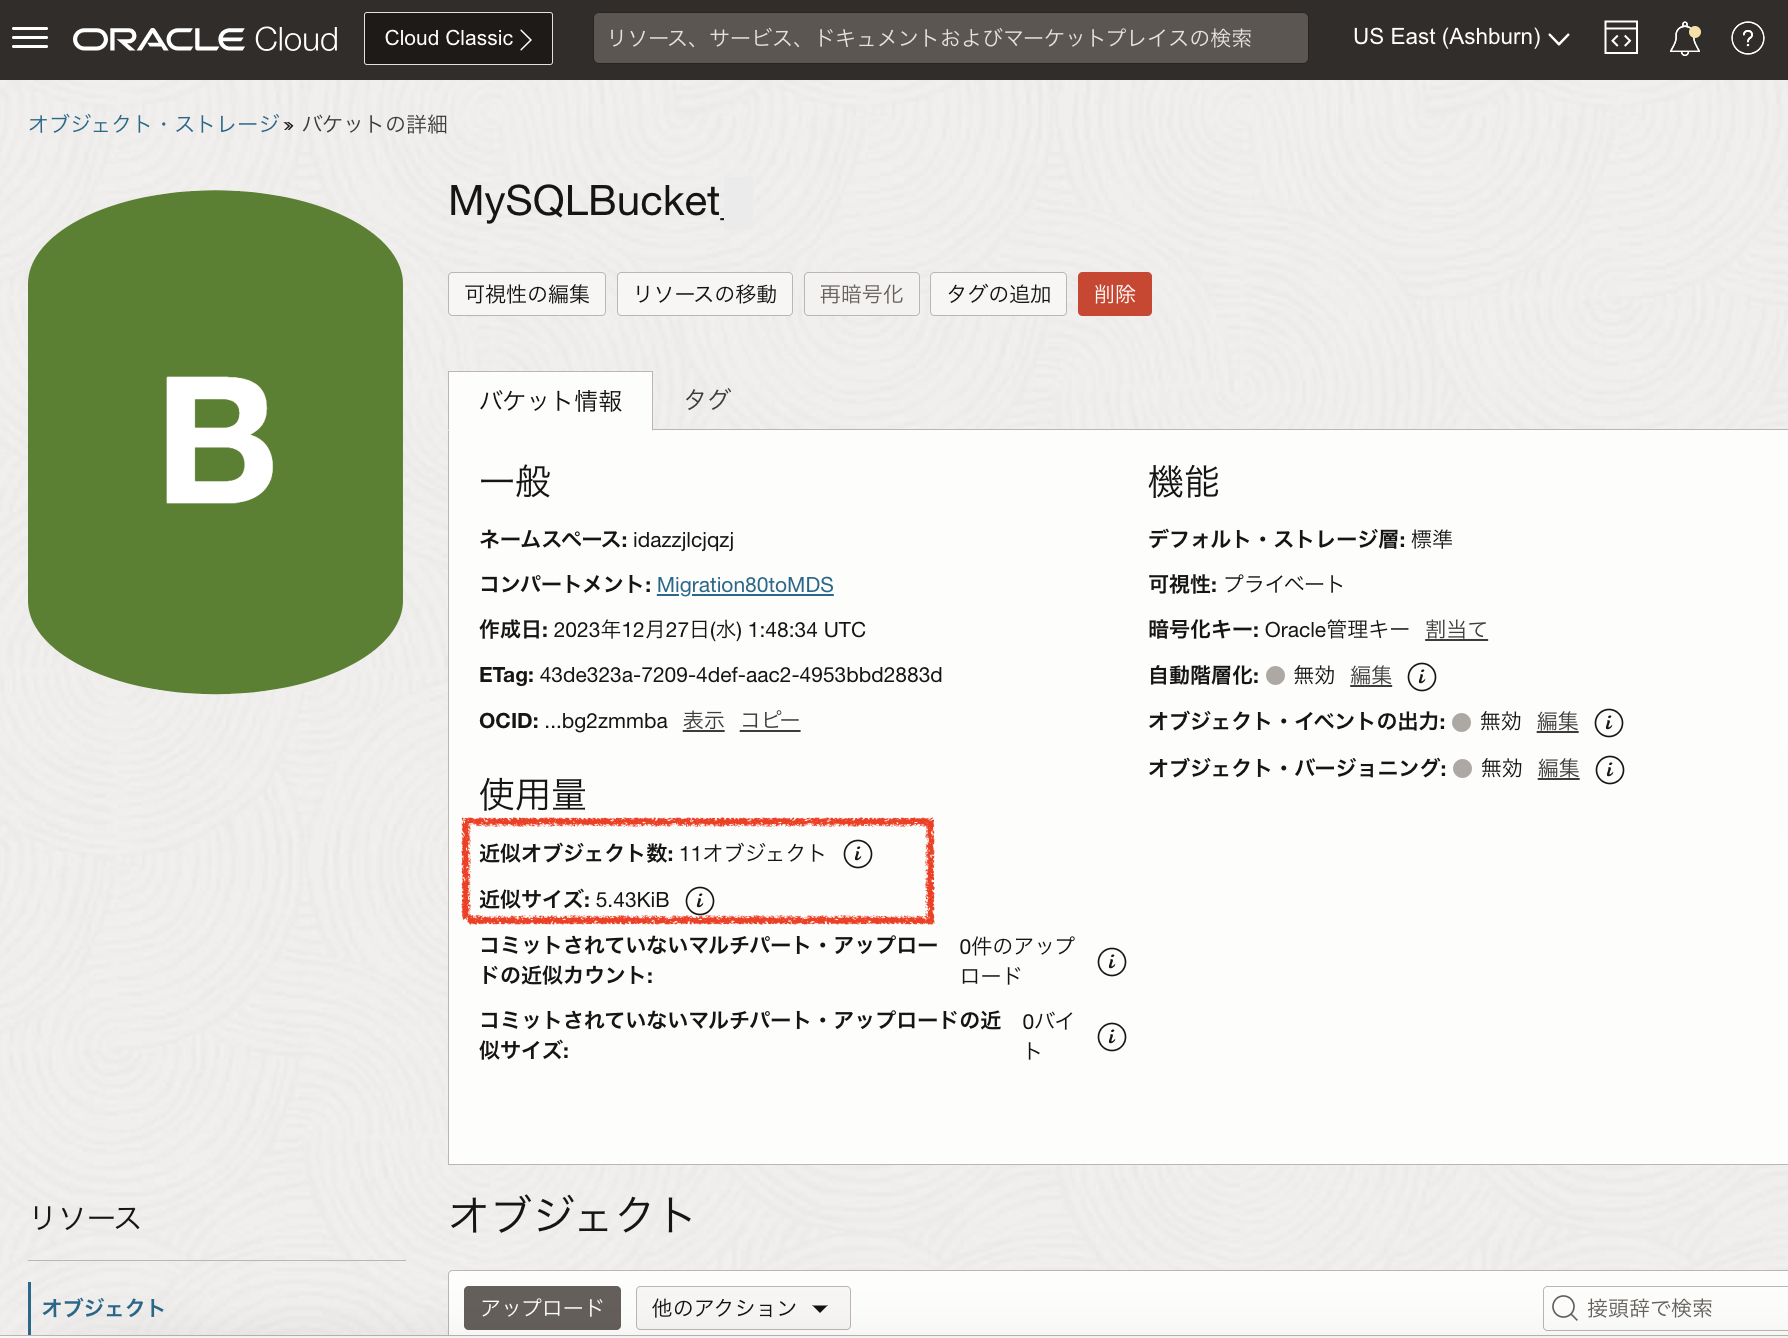Edit the オブジェクト・バージョニング setting

point(1558,769)
